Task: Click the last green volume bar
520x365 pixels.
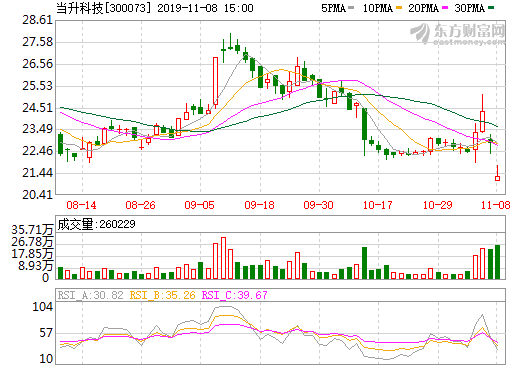Action: pyautogui.click(x=497, y=262)
